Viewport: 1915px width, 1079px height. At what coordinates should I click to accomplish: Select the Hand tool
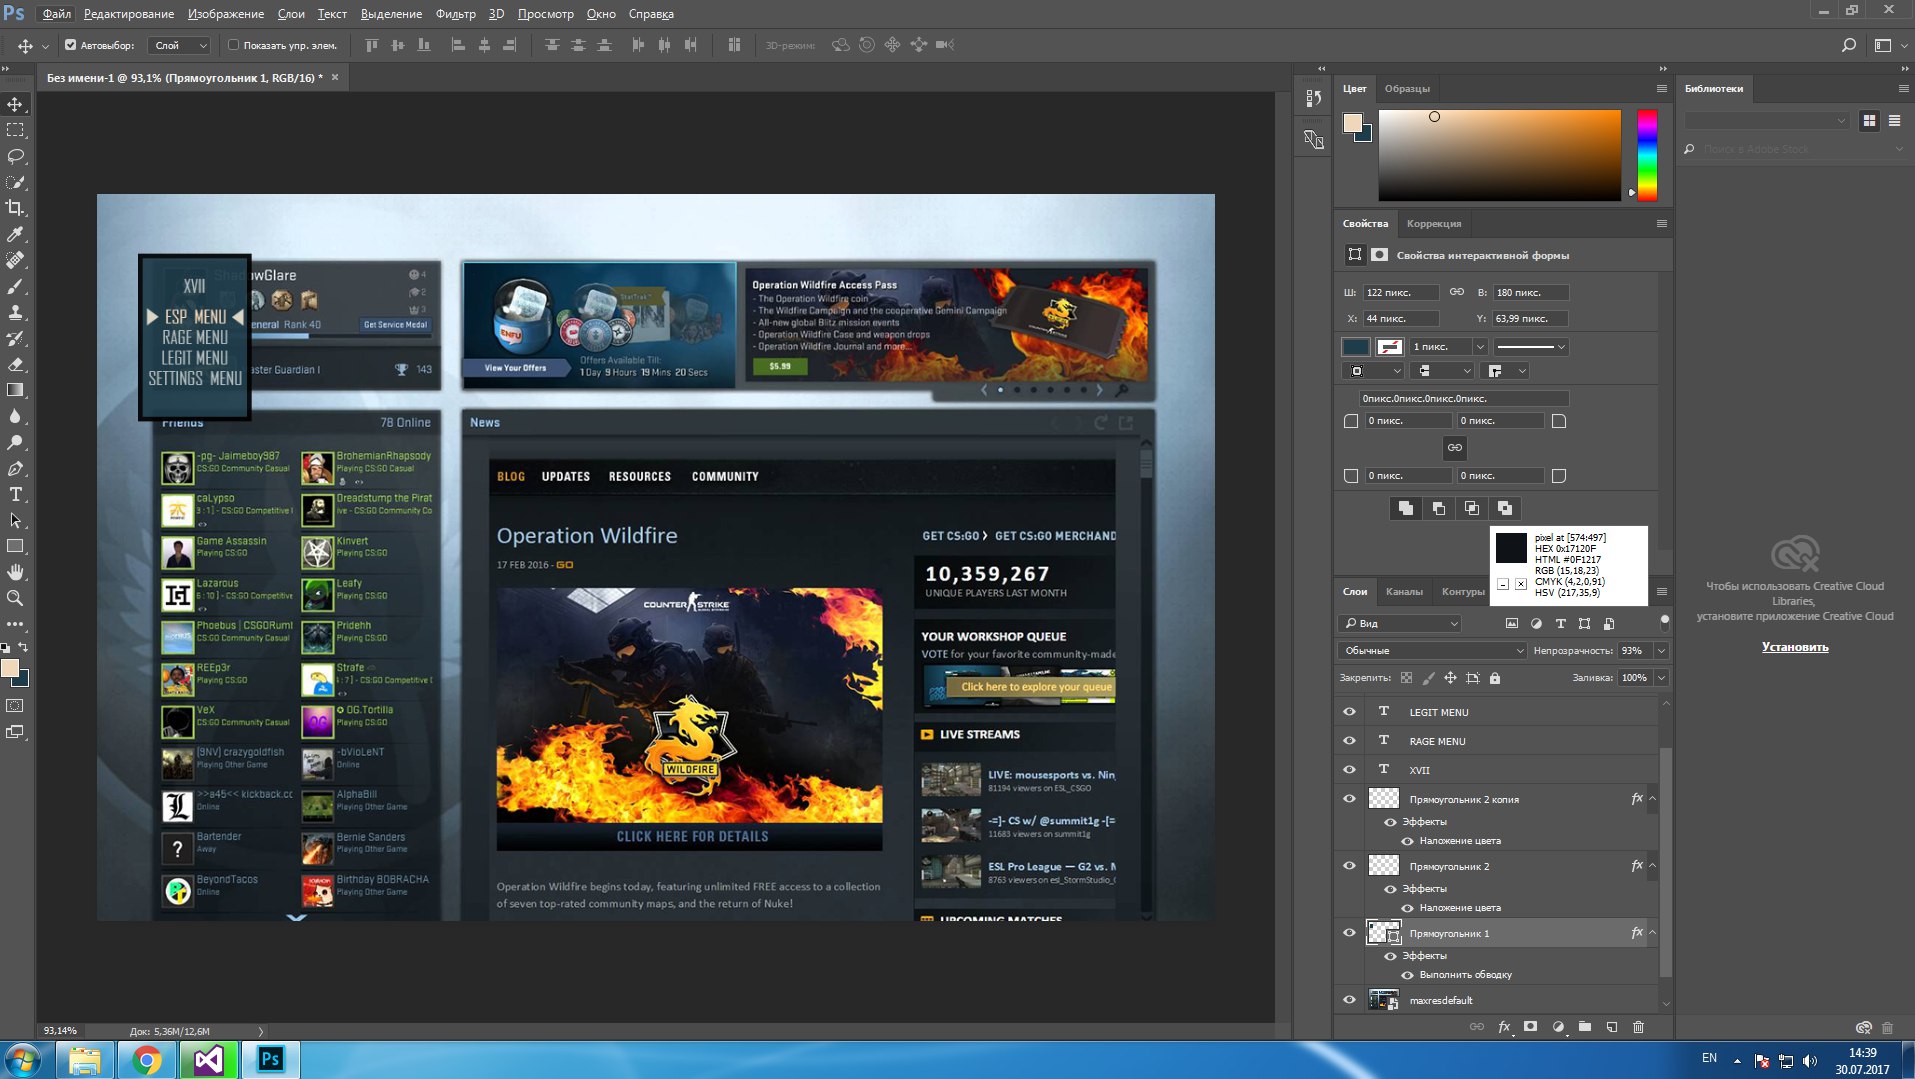click(15, 572)
